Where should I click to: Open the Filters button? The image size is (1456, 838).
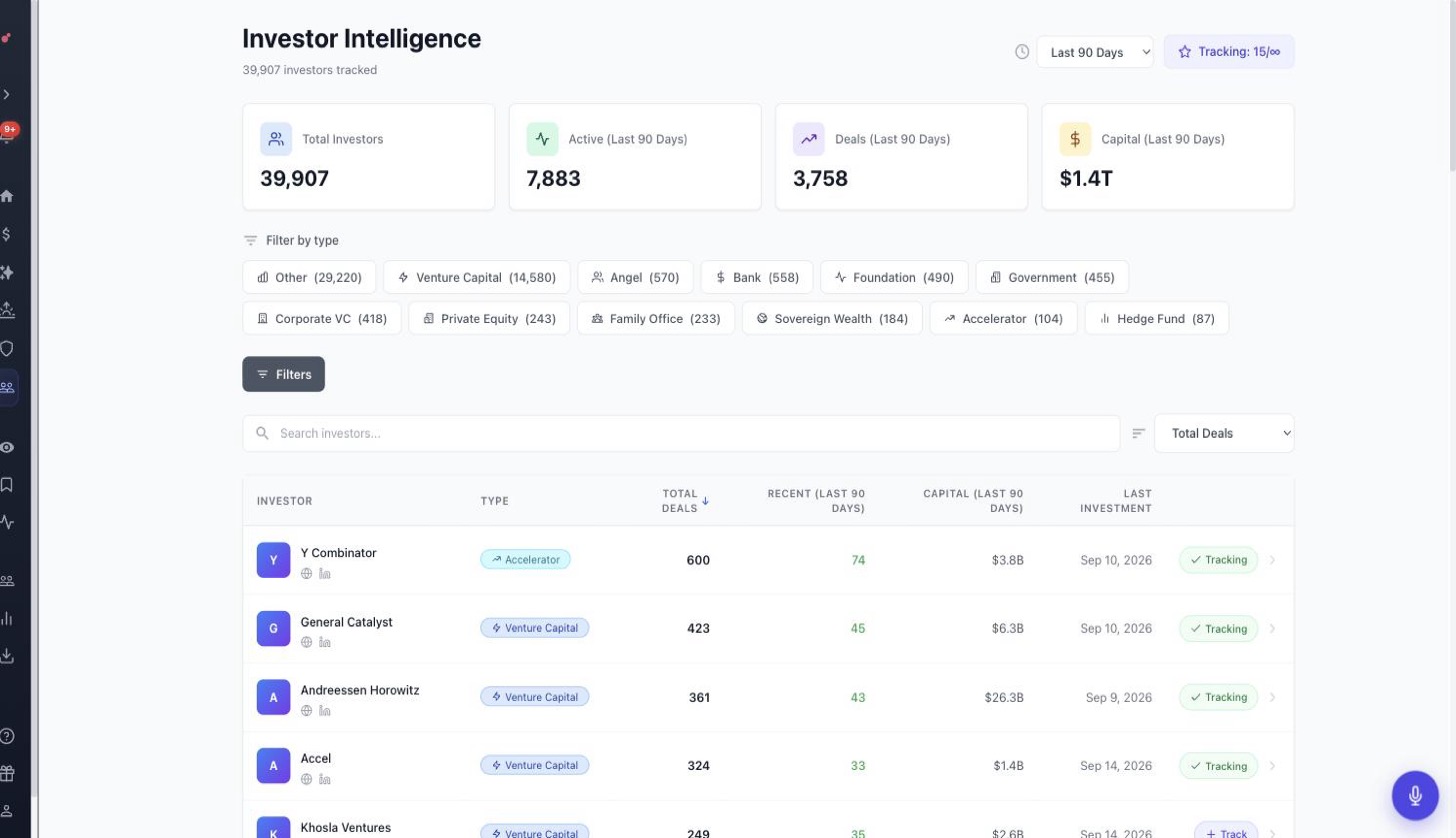pyautogui.click(x=284, y=374)
